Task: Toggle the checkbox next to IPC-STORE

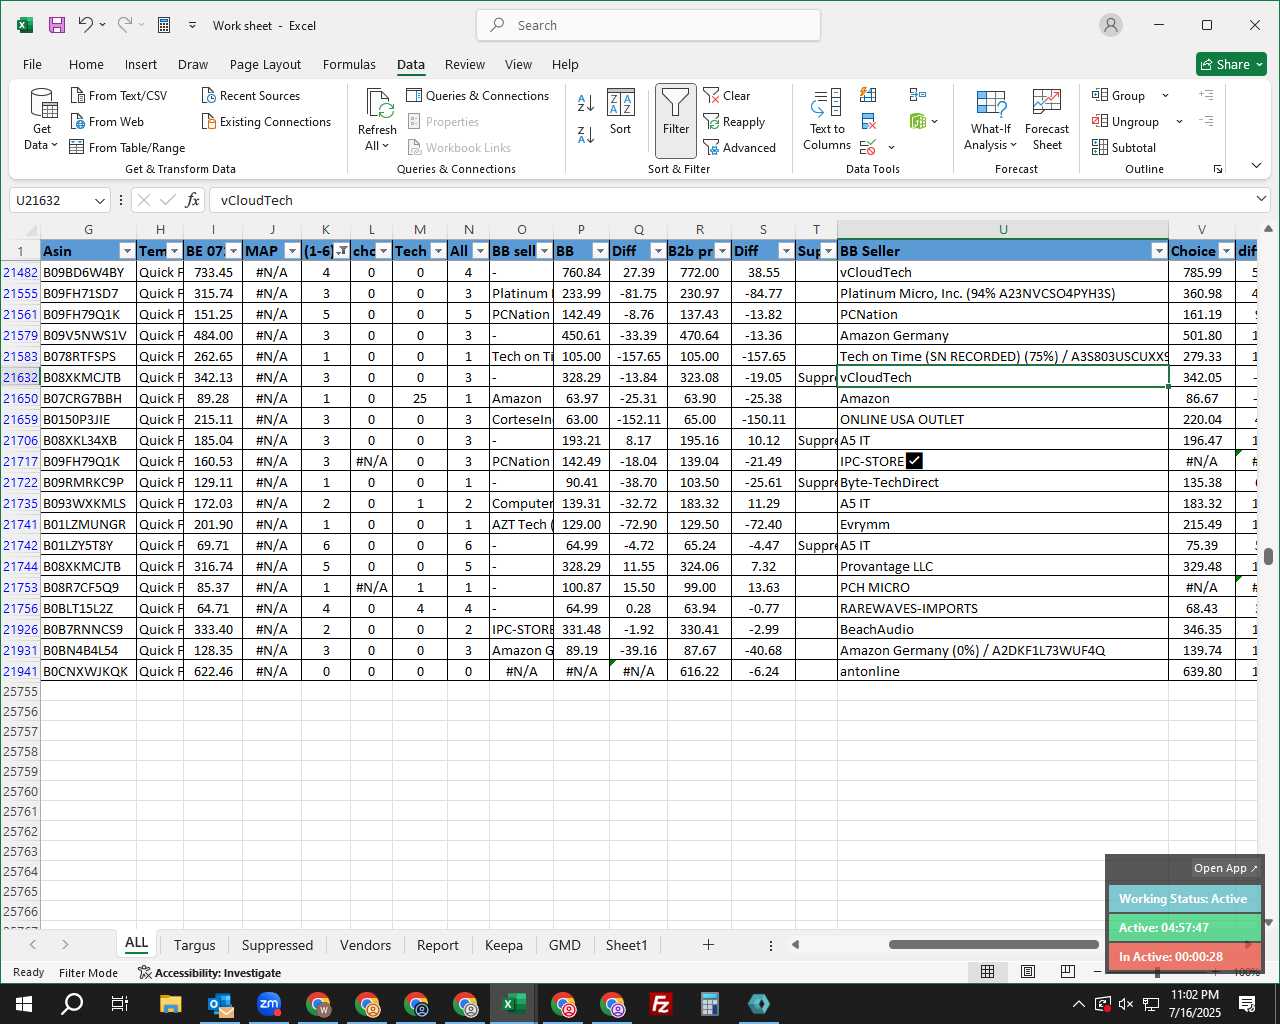Action: click(914, 461)
